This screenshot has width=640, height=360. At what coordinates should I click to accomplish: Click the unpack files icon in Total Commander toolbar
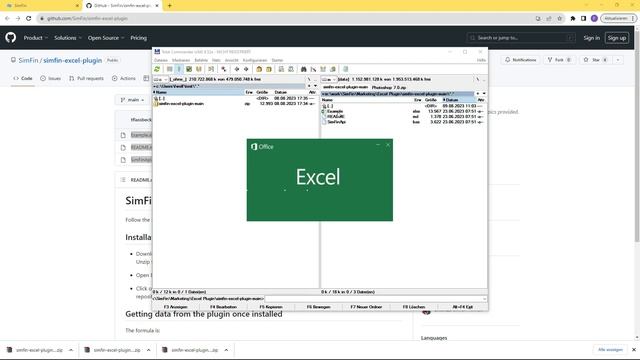269,69
